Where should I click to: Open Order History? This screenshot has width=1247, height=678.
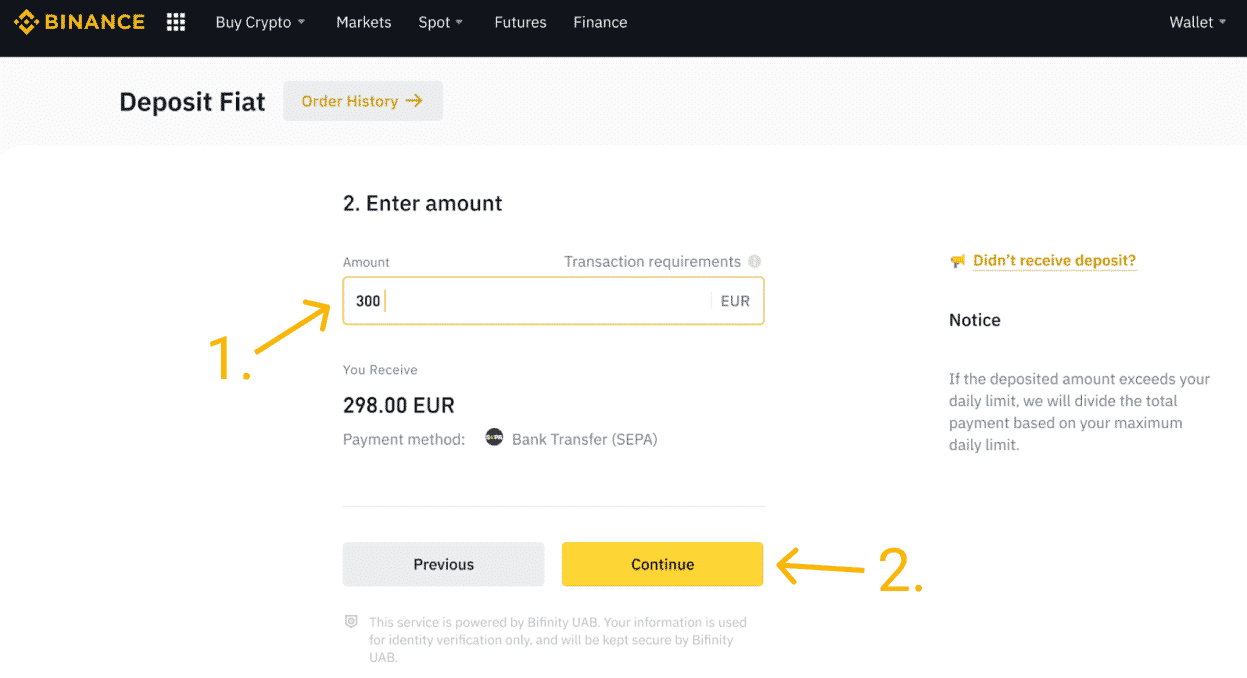tap(362, 101)
